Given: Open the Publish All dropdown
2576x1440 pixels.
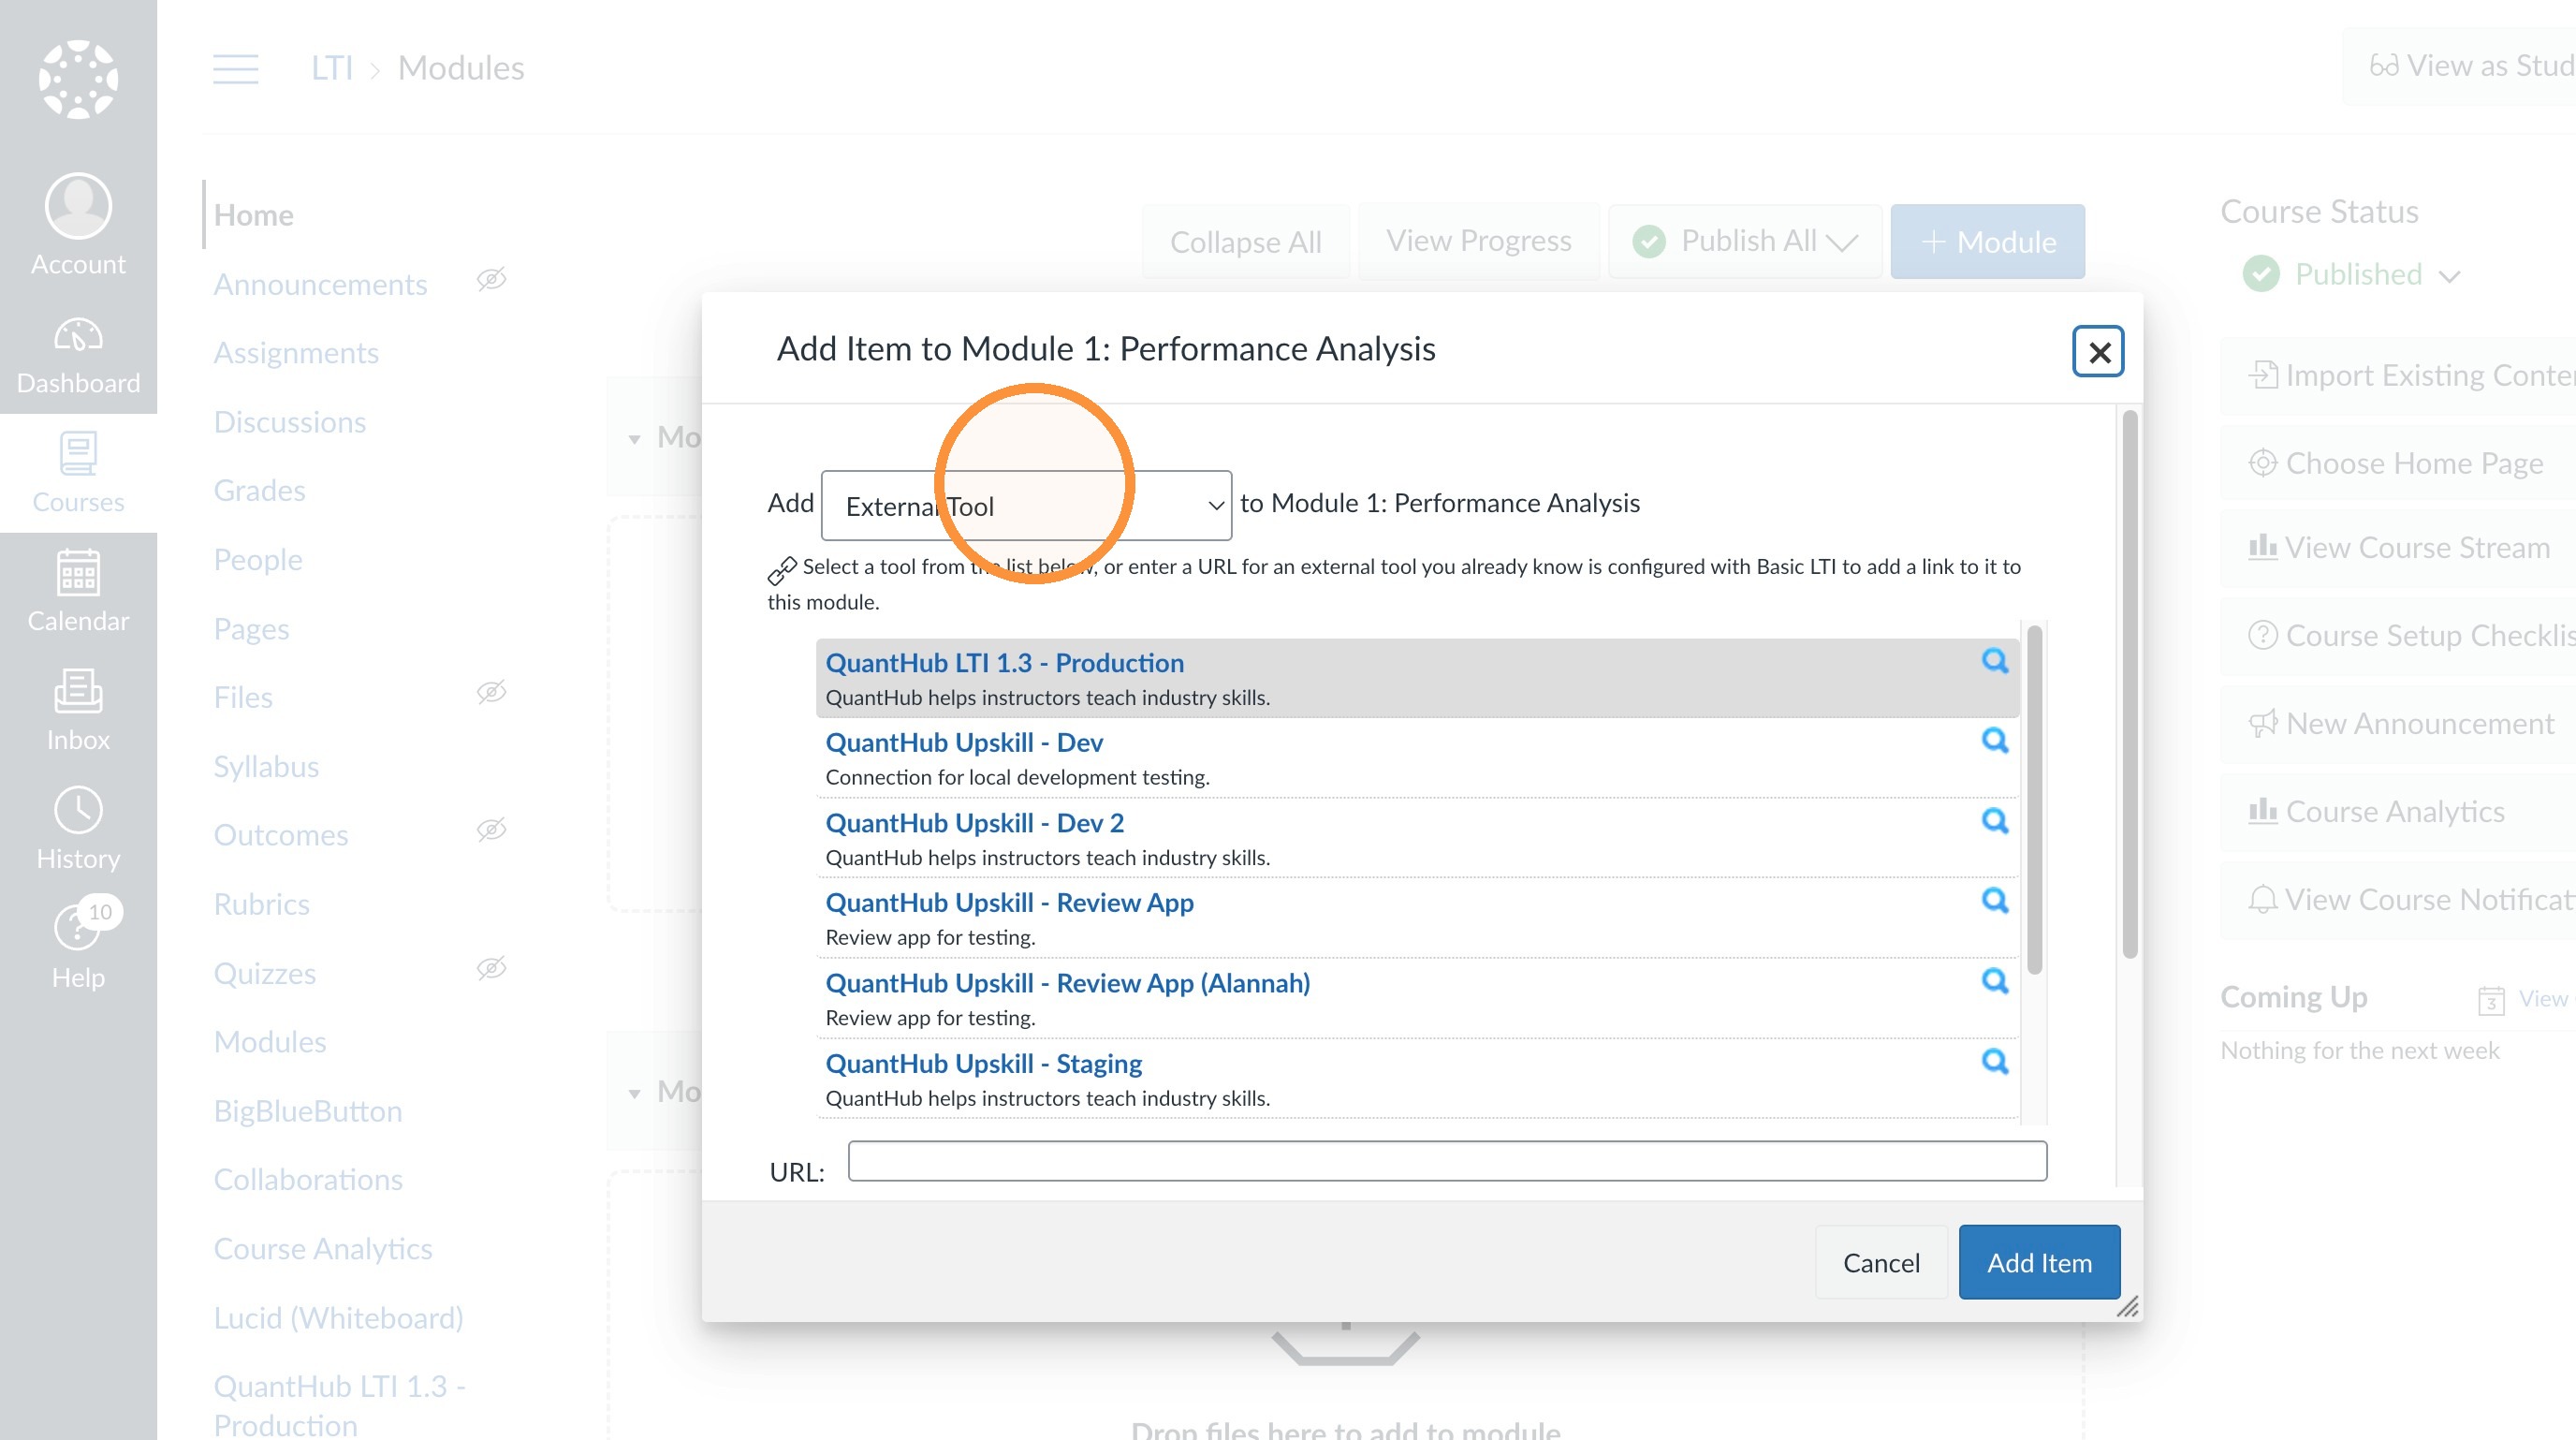Looking at the screenshot, I should point(1745,241).
